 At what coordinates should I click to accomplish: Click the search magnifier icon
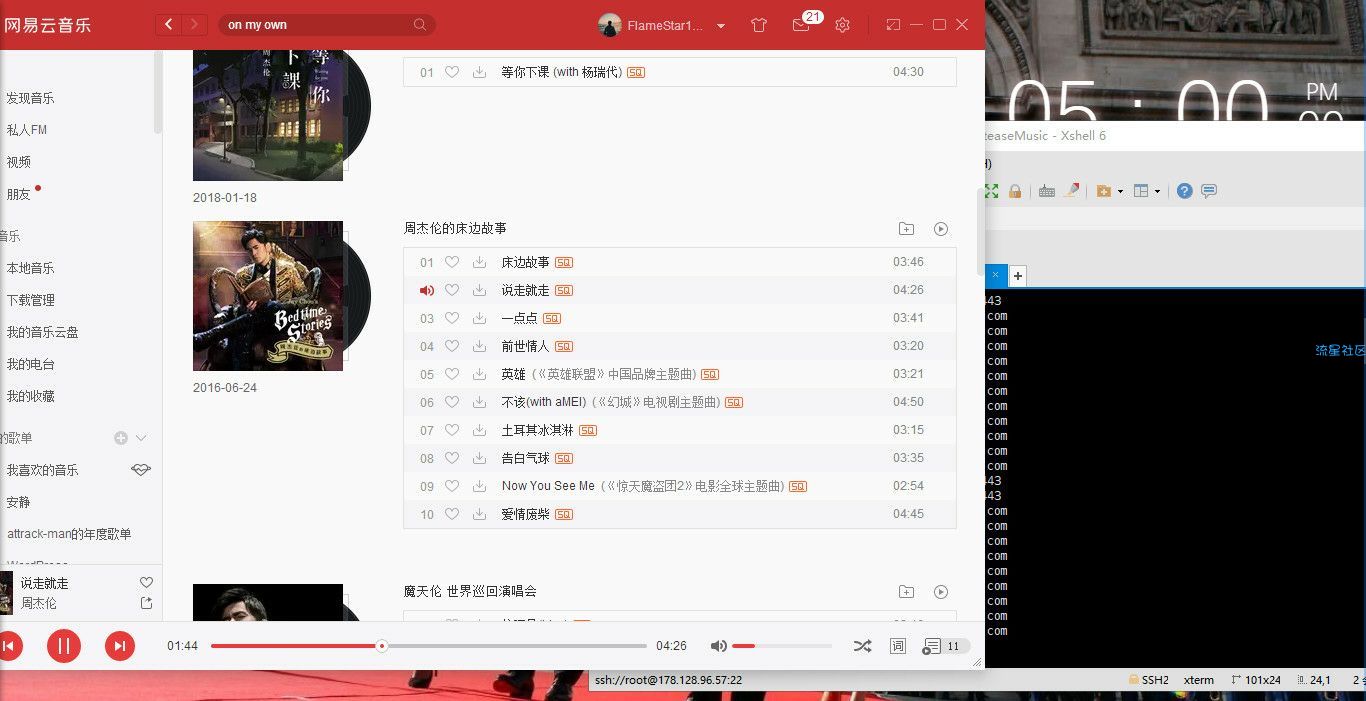click(x=420, y=25)
